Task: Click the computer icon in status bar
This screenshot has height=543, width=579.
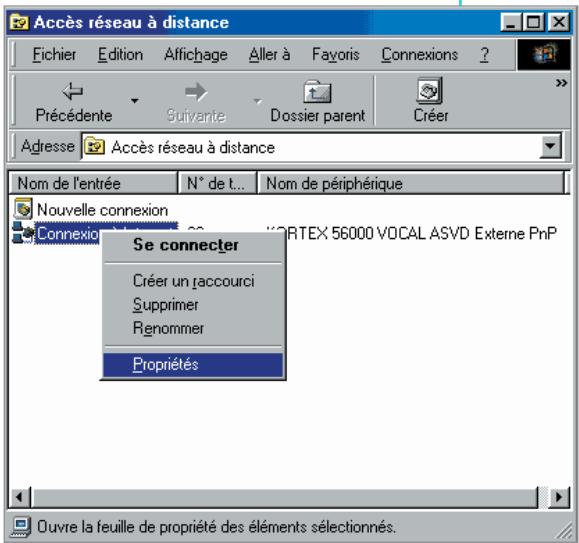Action: point(21,527)
